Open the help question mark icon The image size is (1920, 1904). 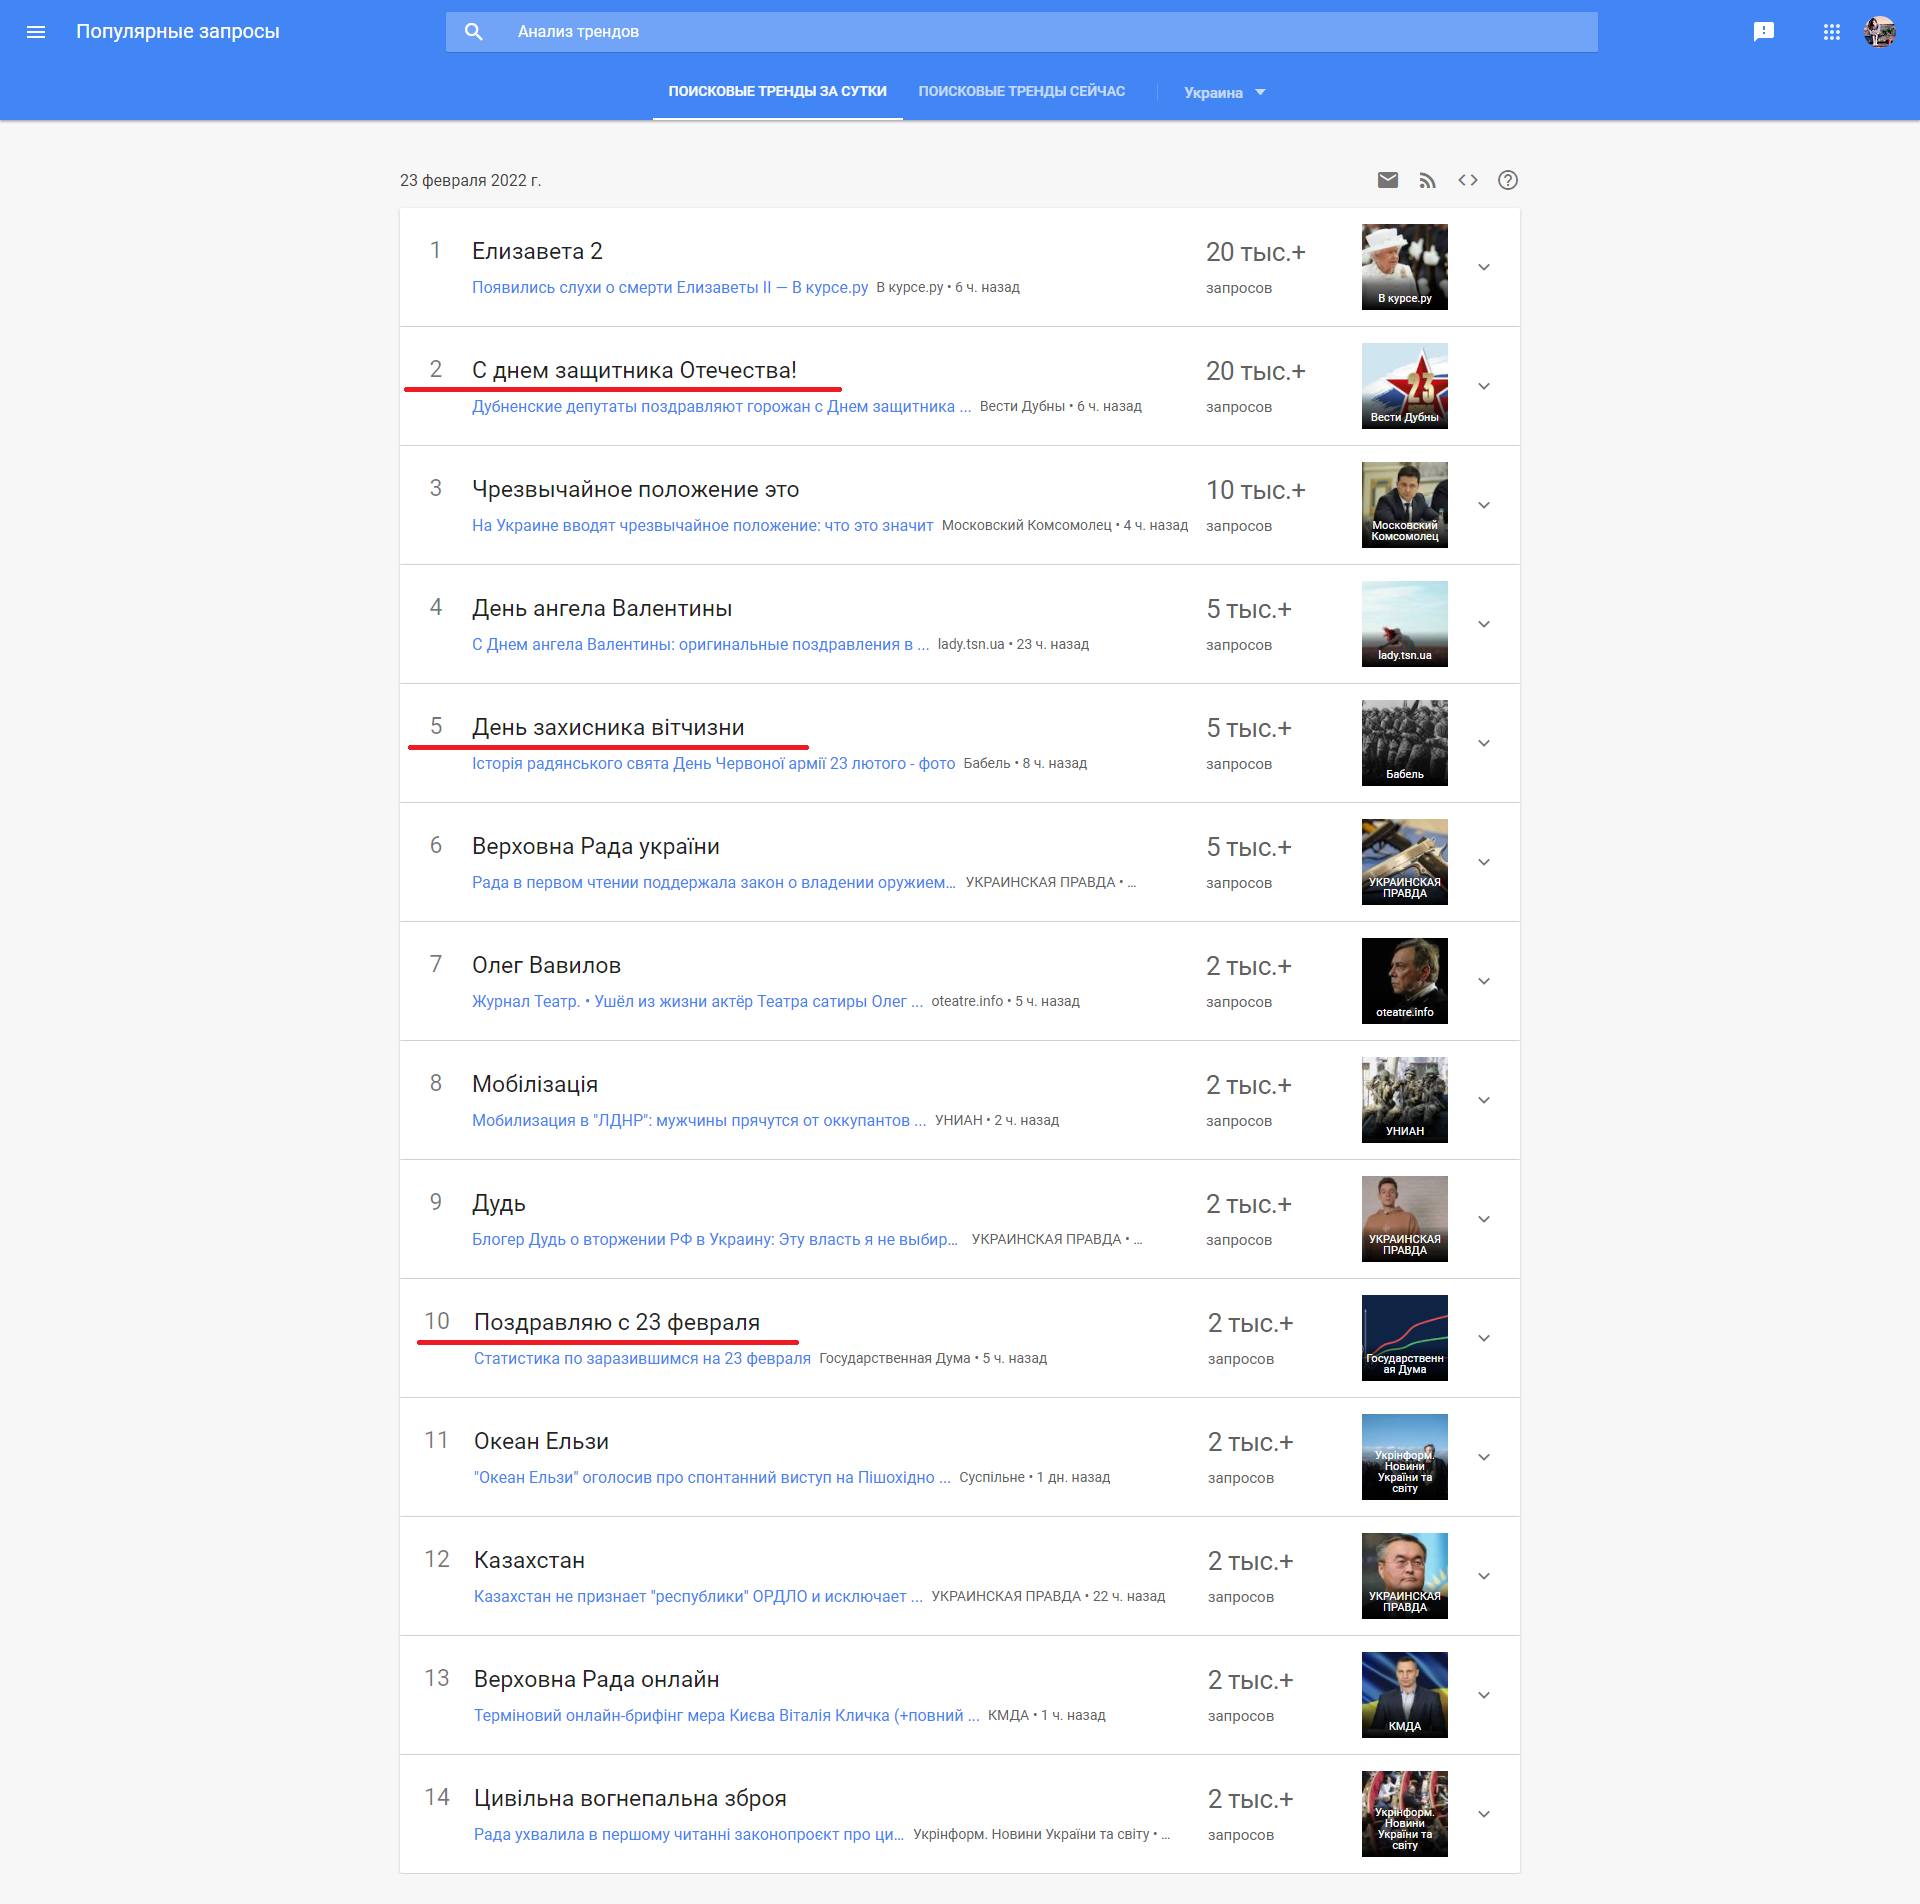[x=1507, y=180]
